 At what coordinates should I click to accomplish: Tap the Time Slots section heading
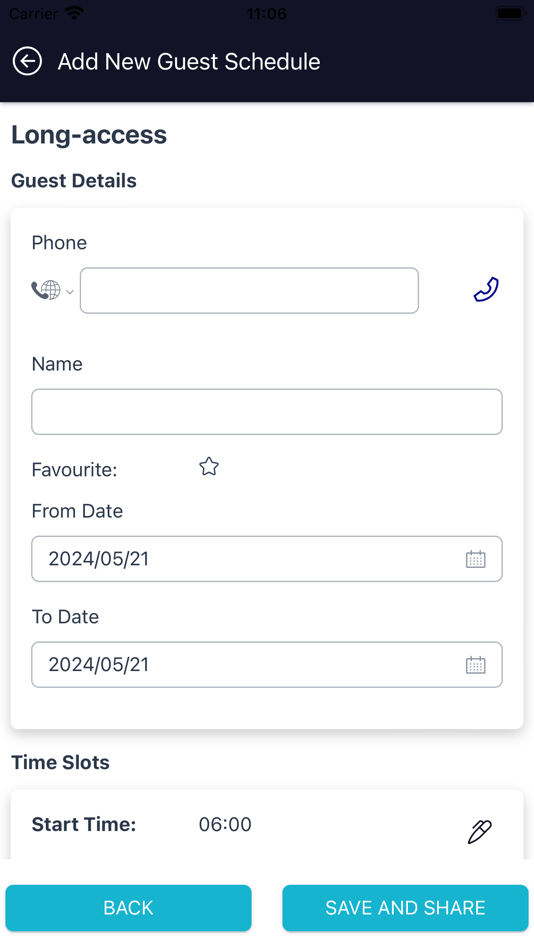pos(60,762)
